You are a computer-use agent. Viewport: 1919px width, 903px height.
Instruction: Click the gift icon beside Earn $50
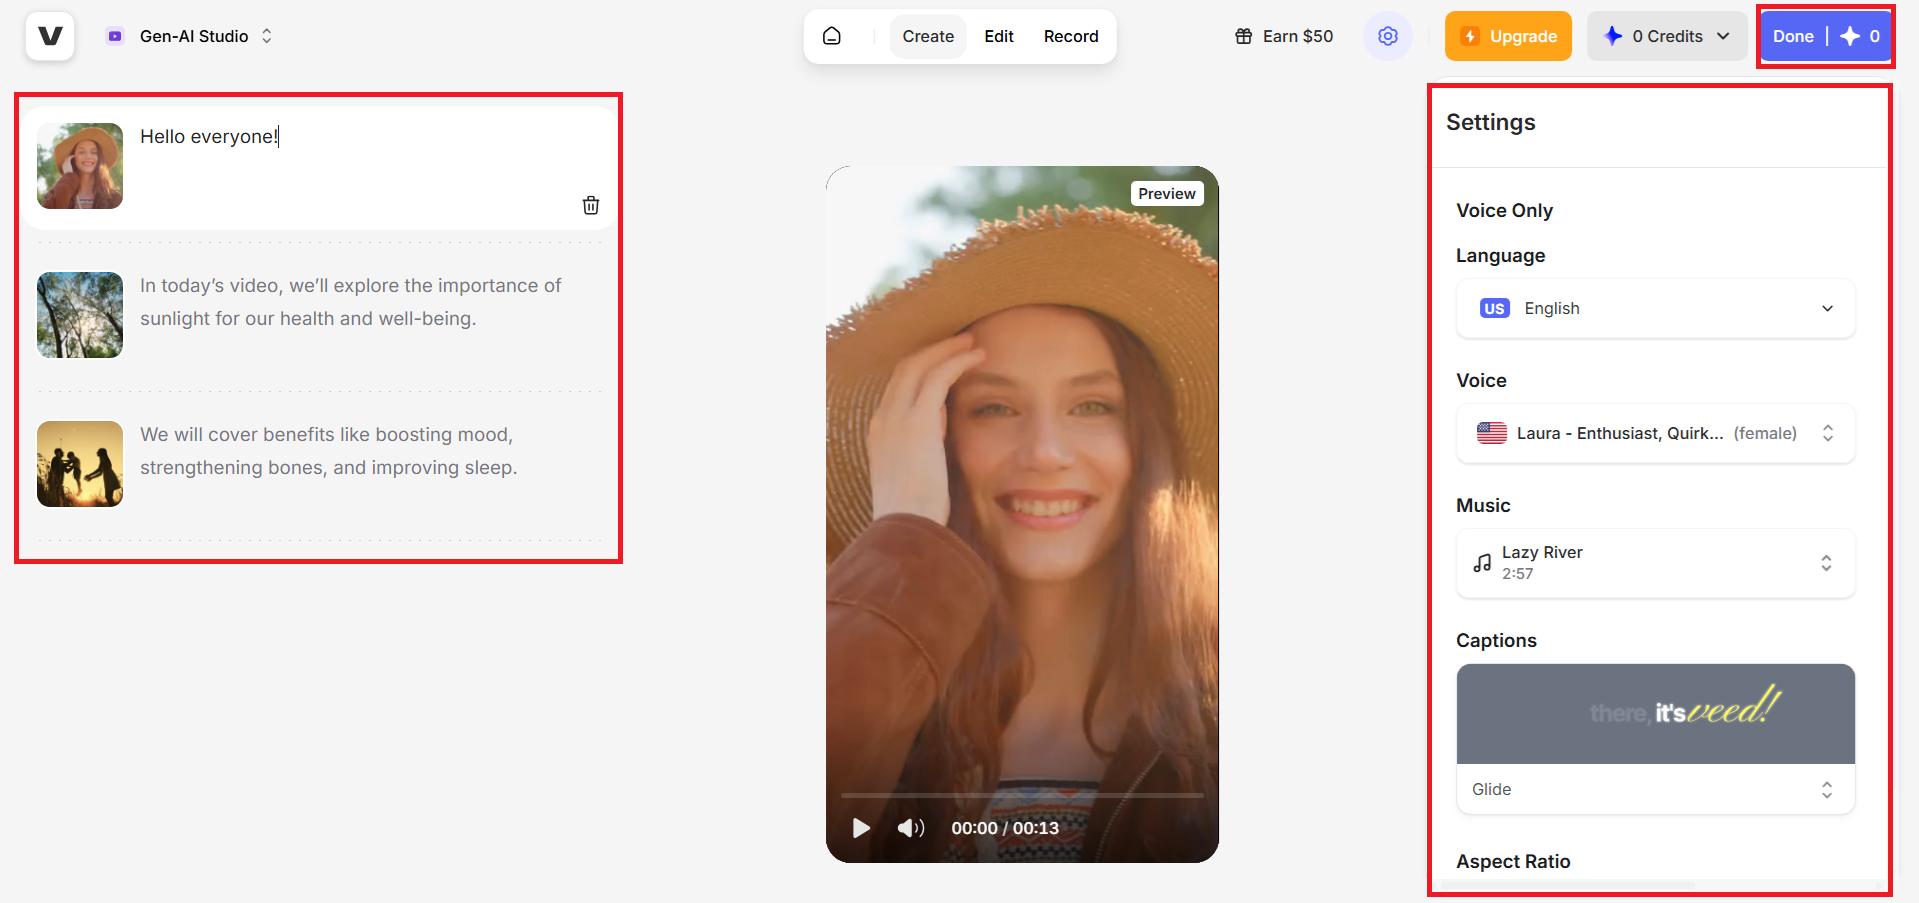pyautogui.click(x=1244, y=36)
